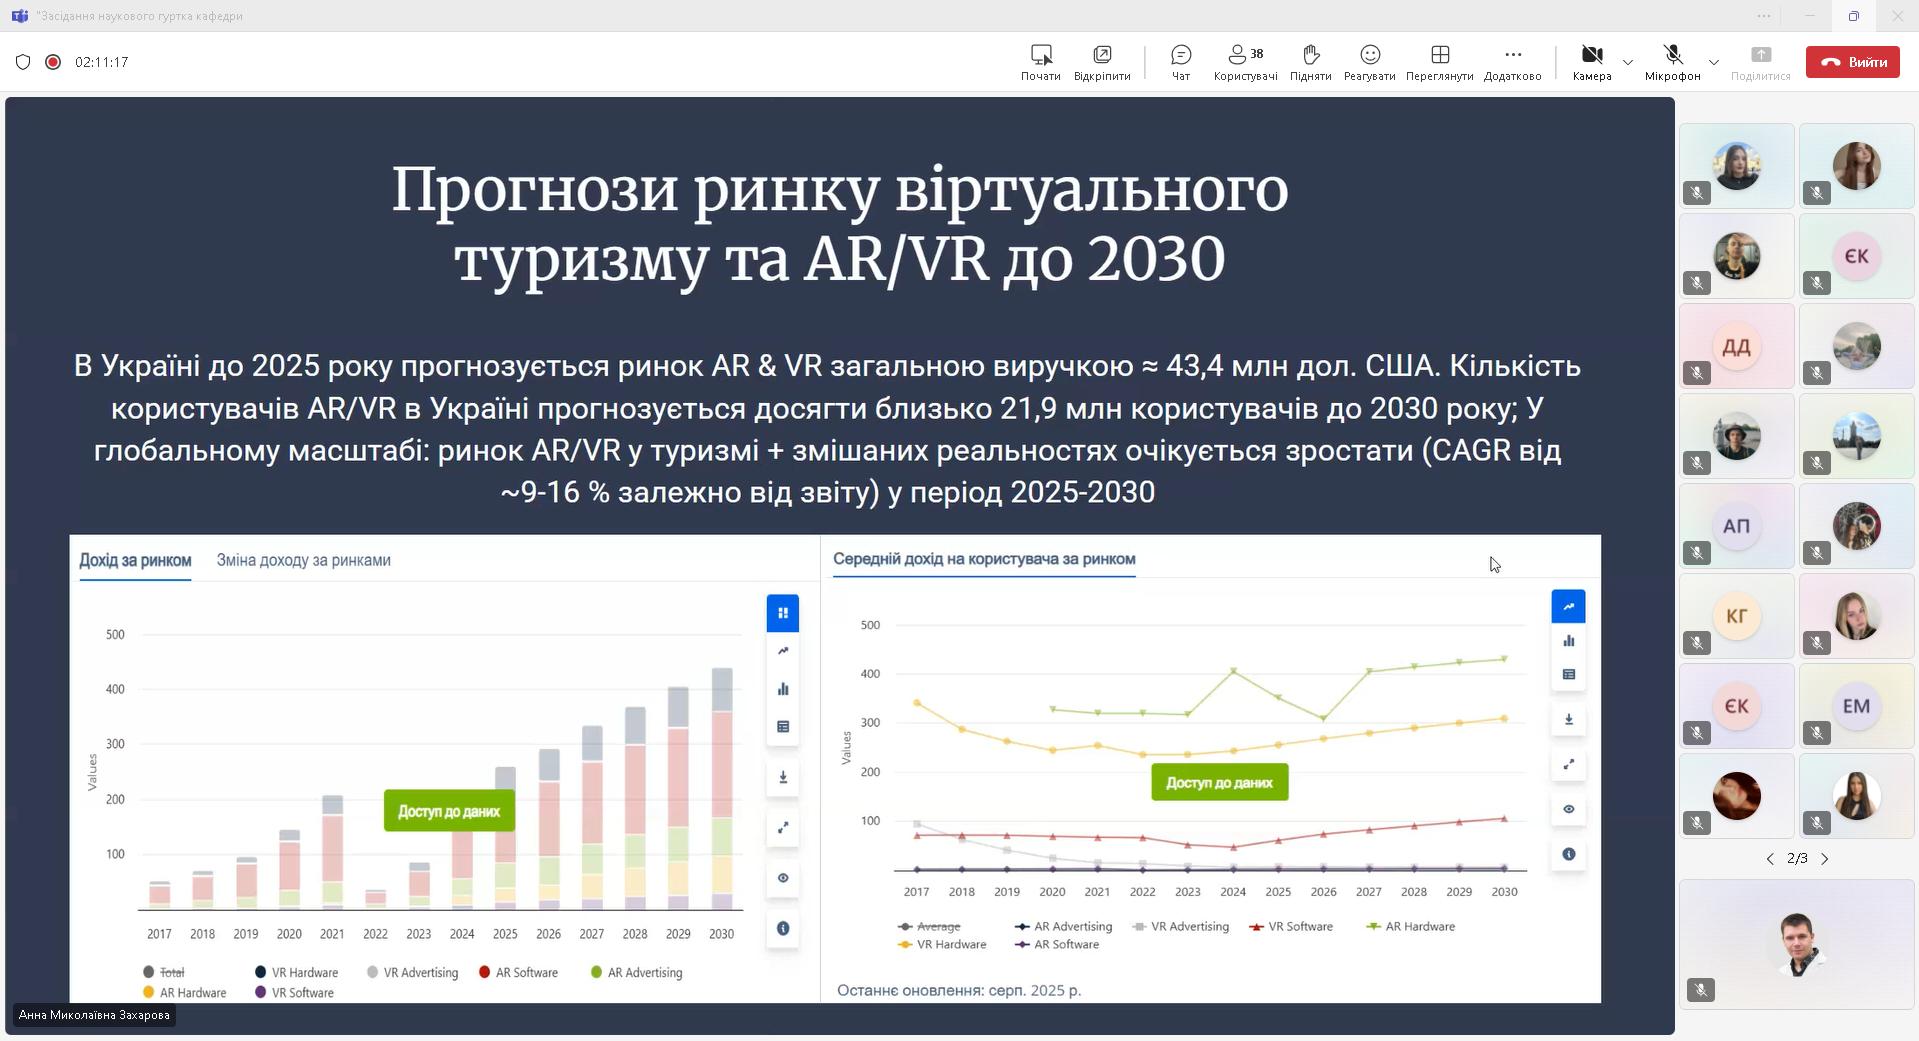Open the Почати pop-out button
Screen dimensions: 1919x1041
[x=1040, y=62]
